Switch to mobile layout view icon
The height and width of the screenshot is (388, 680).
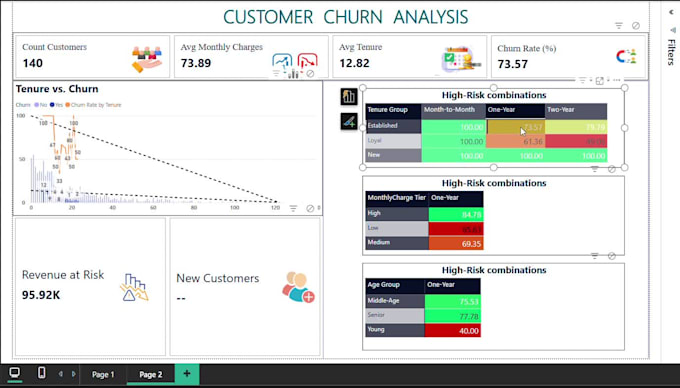click(42, 373)
